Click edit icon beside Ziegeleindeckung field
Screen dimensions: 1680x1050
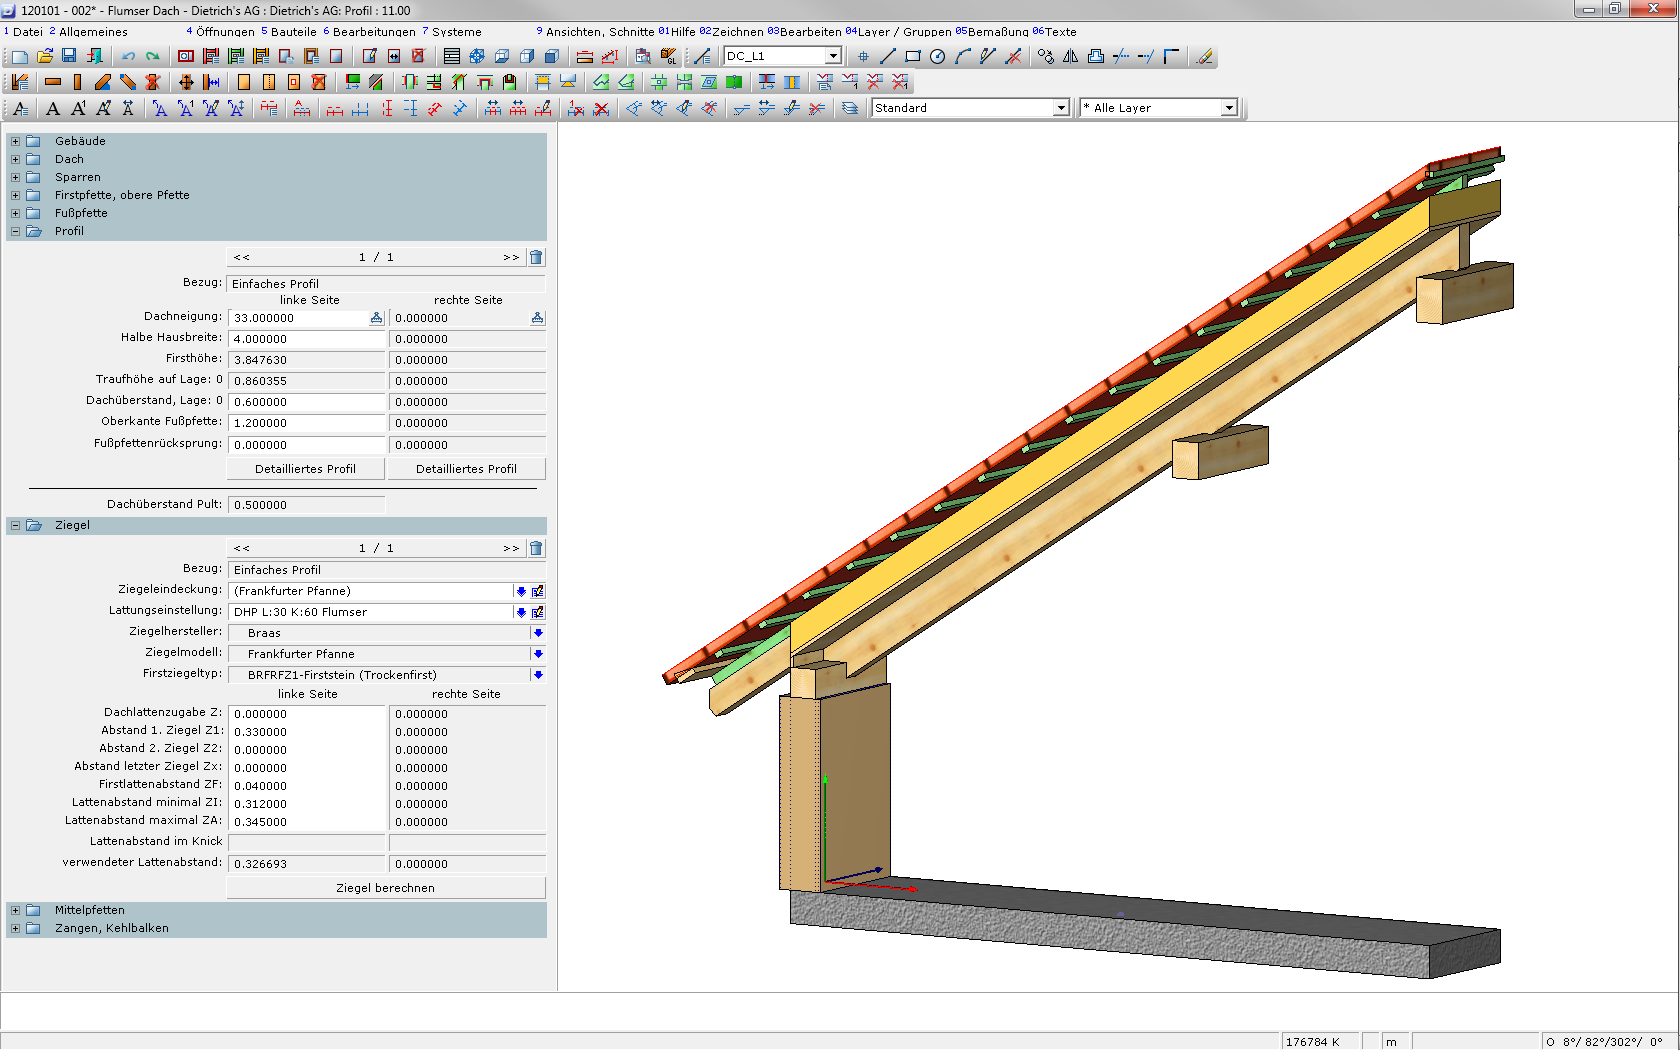[538, 591]
